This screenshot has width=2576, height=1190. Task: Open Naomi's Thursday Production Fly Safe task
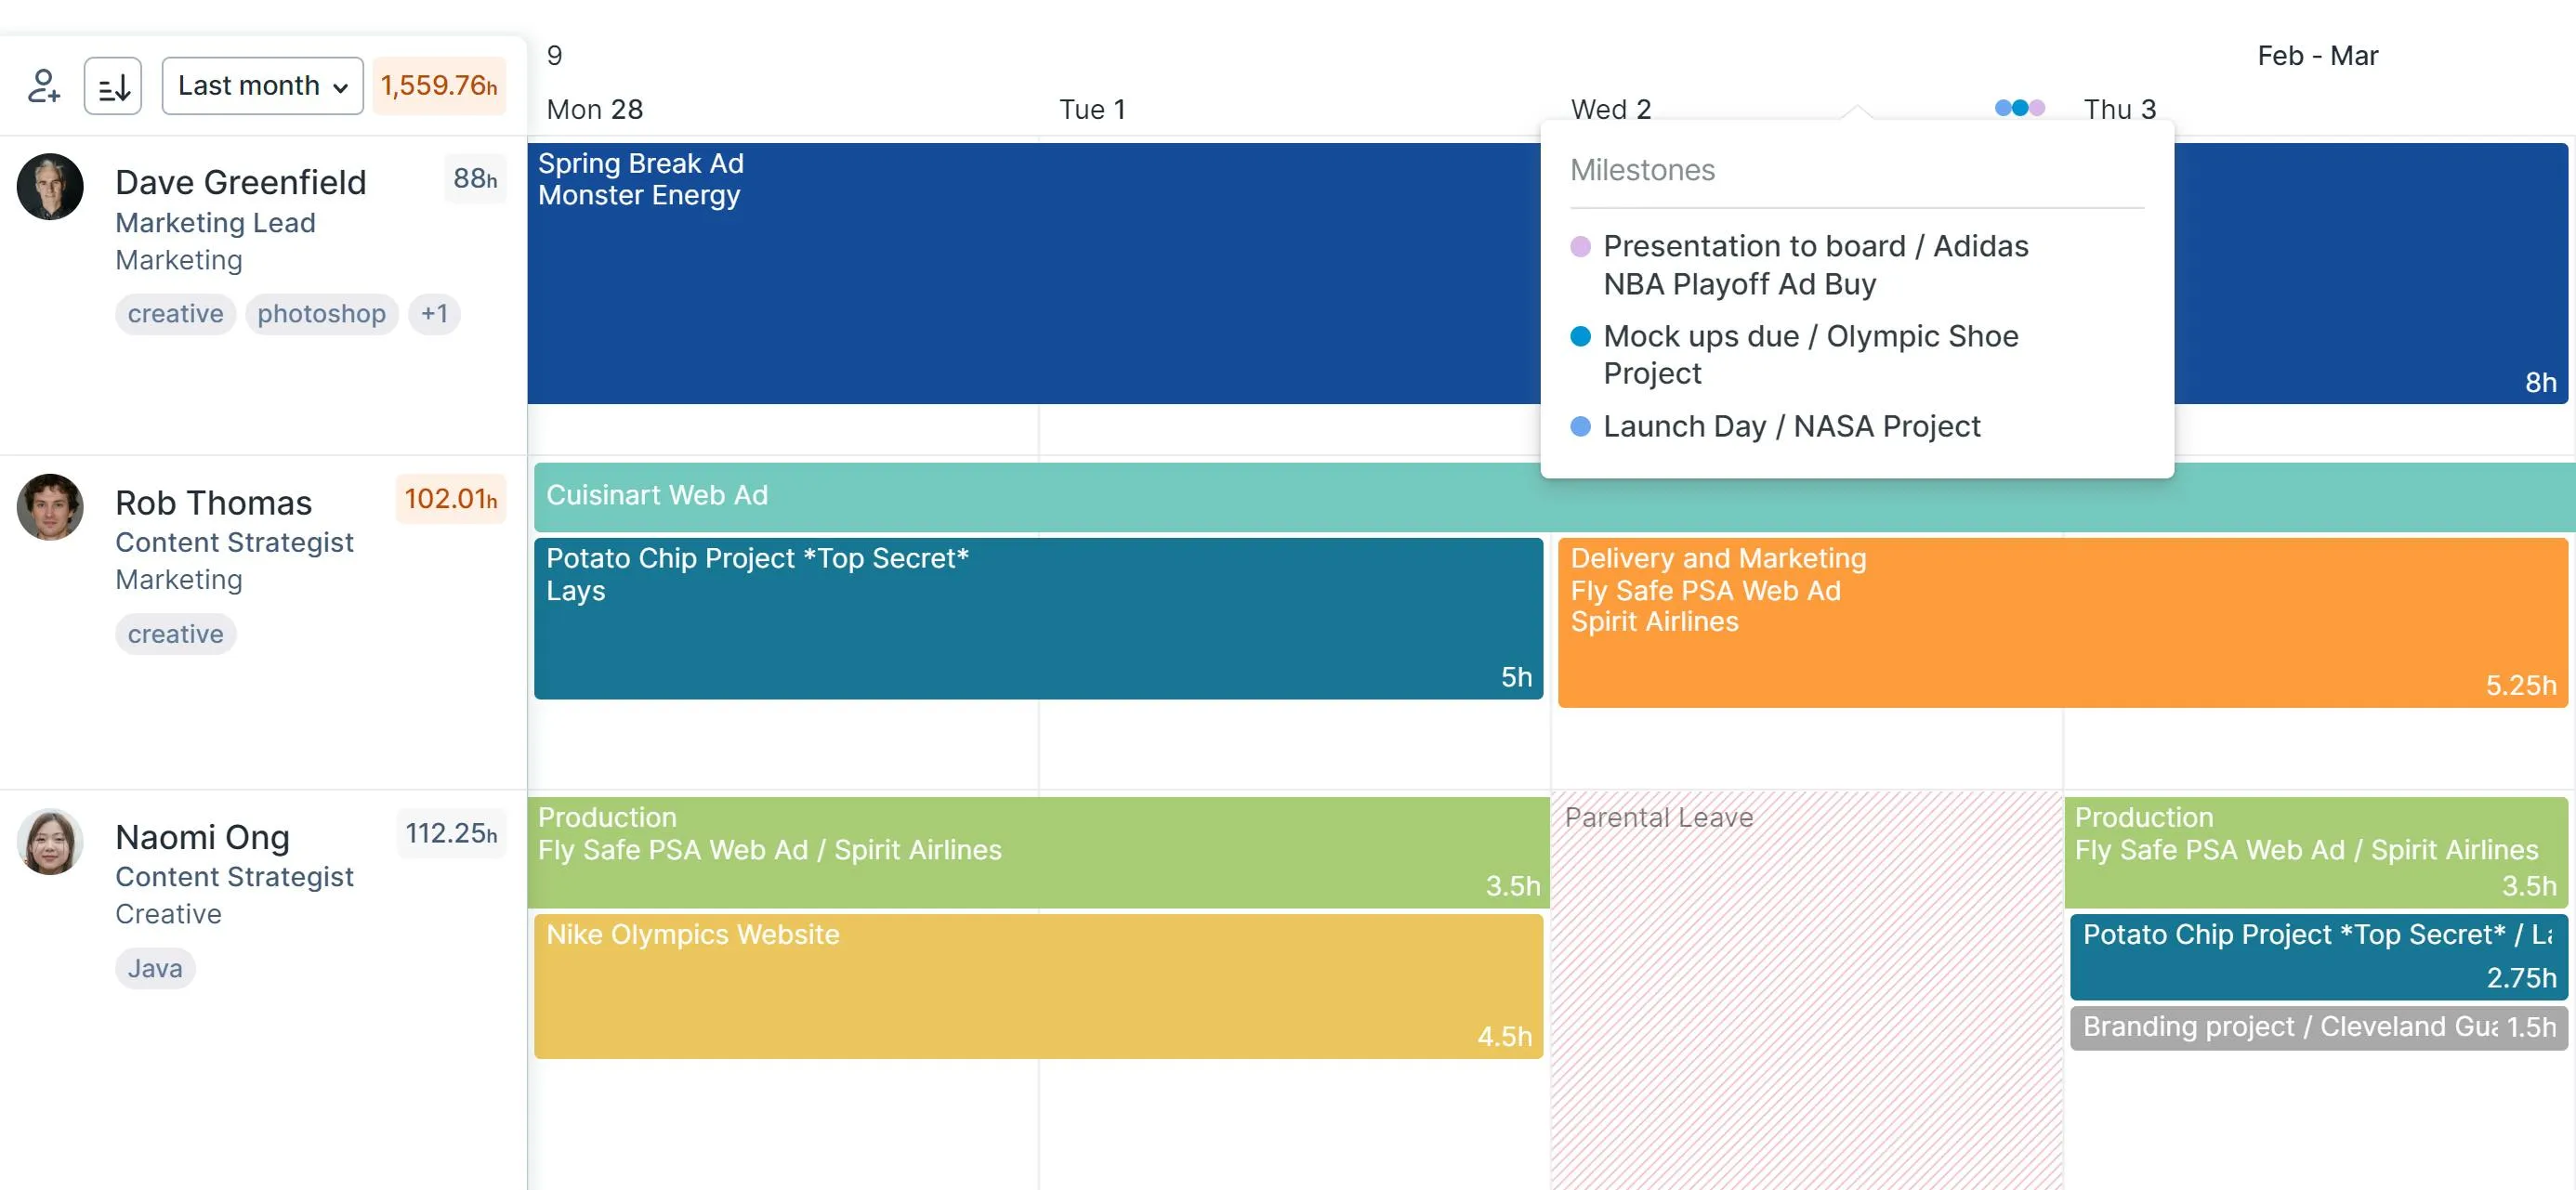coord(2316,852)
